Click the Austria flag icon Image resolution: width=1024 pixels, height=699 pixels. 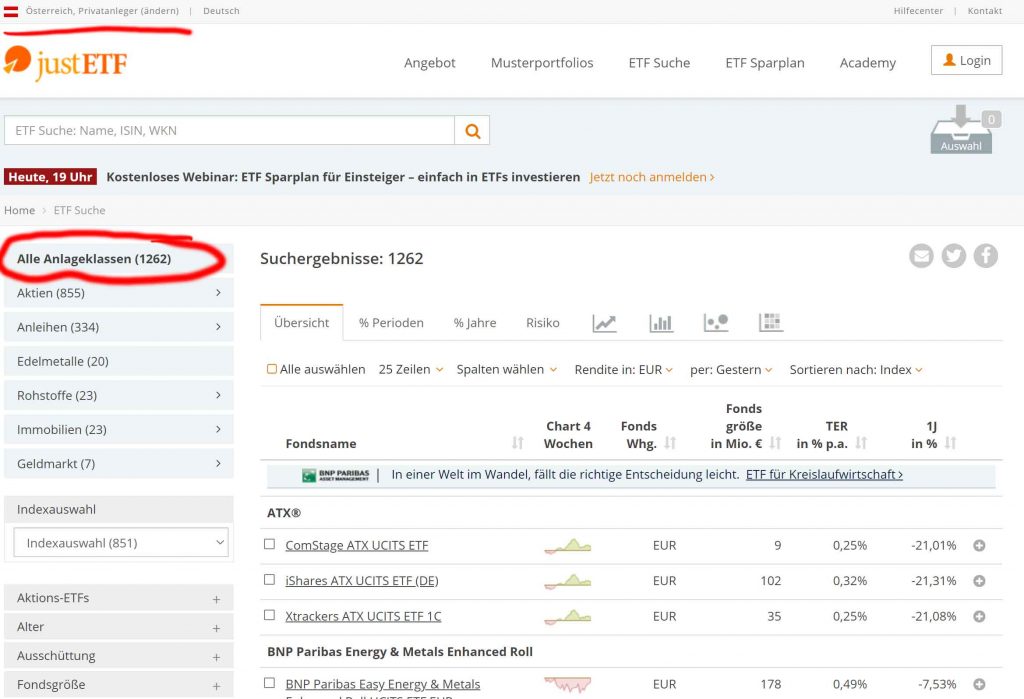click(11, 11)
